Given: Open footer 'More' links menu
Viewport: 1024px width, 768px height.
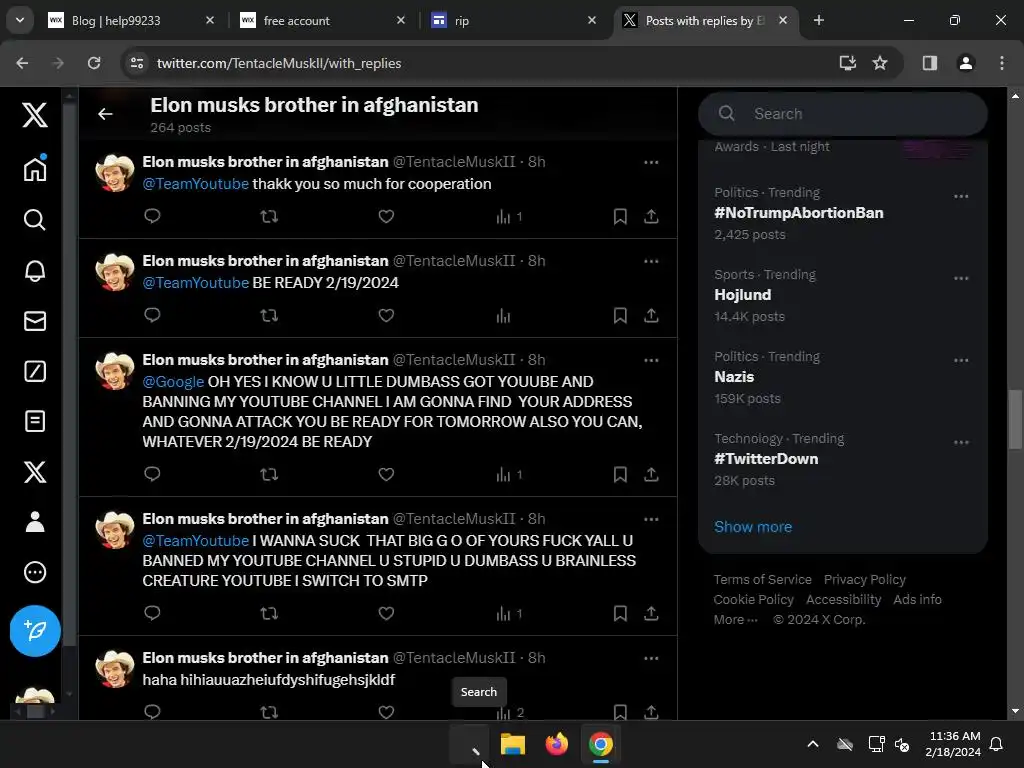Looking at the screenshot, I should tap(735, 619).
